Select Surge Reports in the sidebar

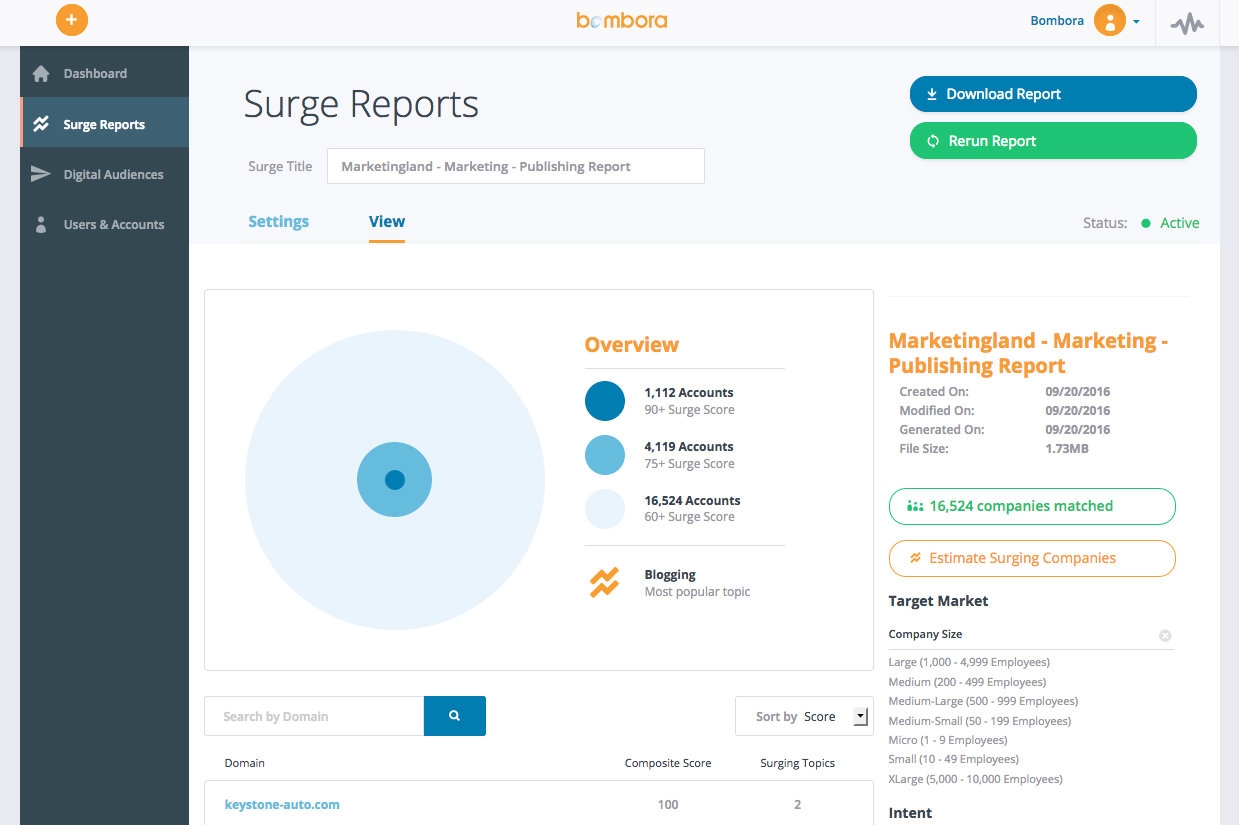(x=104, y=124)
